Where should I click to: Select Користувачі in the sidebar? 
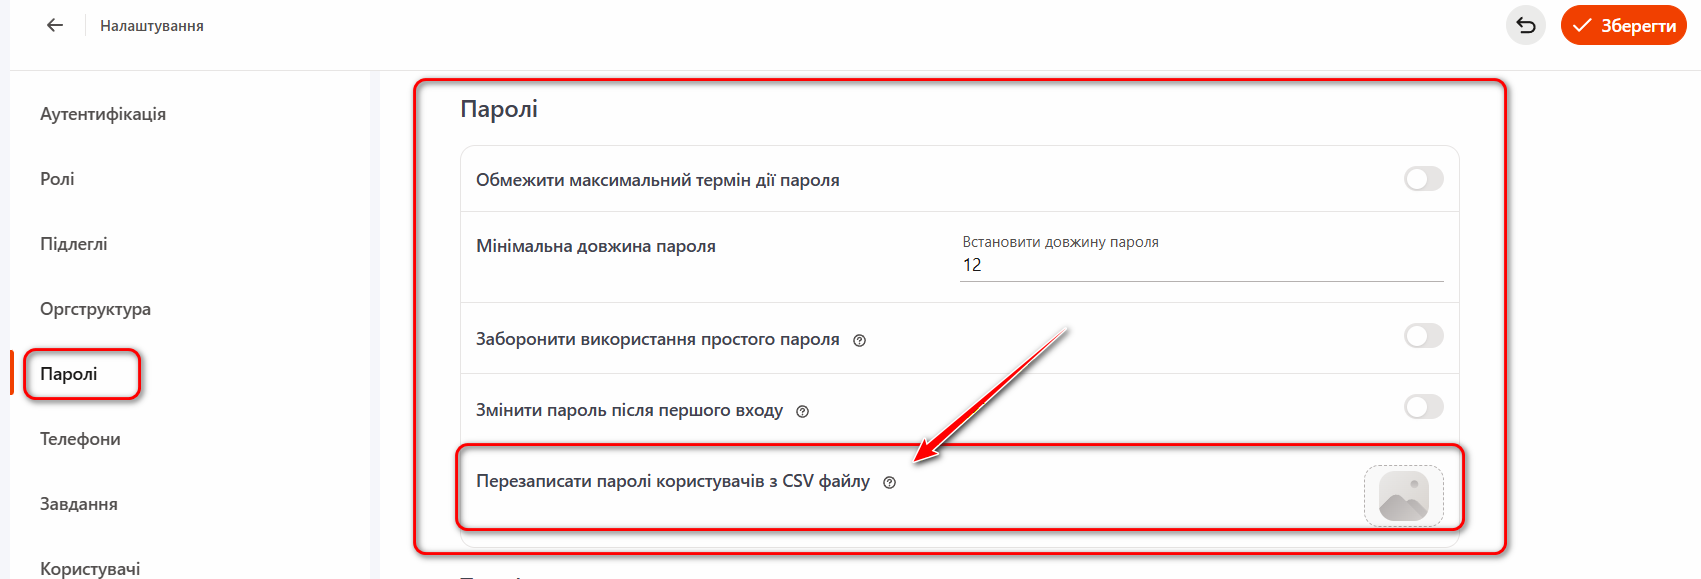click(x=90, y=568)
